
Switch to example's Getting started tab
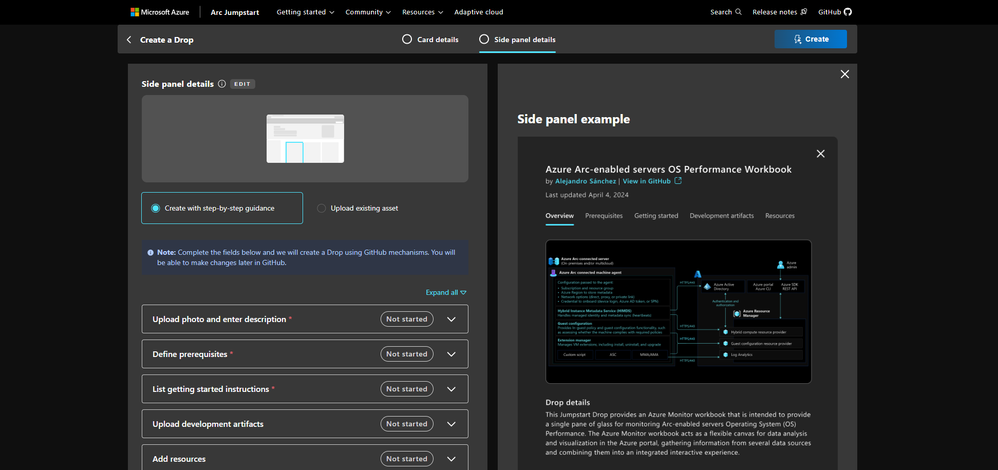point(656,216)
